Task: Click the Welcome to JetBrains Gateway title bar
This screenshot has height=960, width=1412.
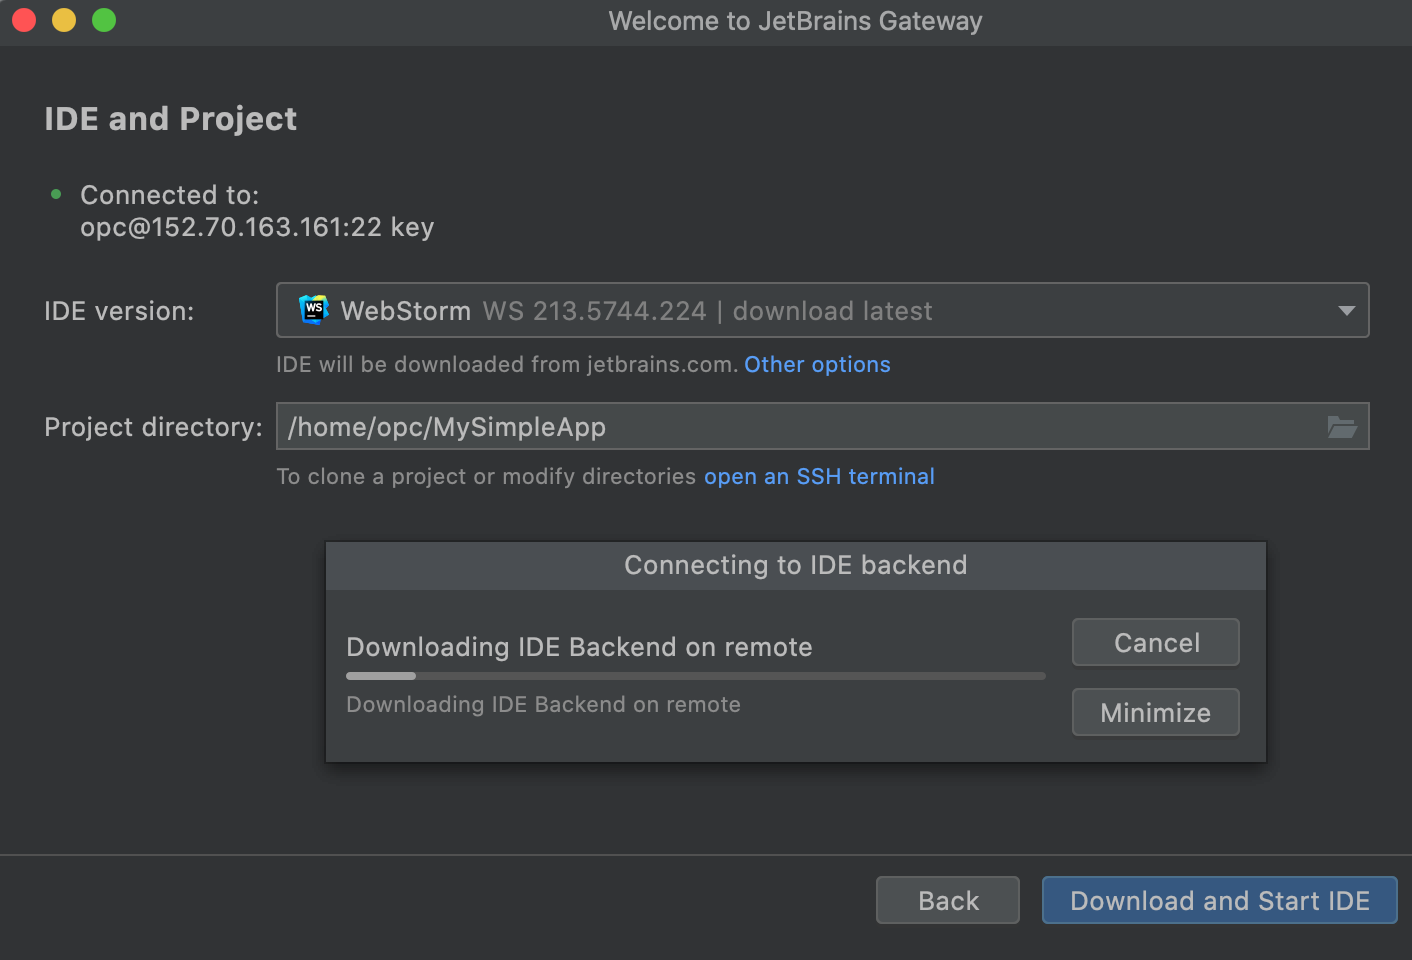Action: pos(796,21)
